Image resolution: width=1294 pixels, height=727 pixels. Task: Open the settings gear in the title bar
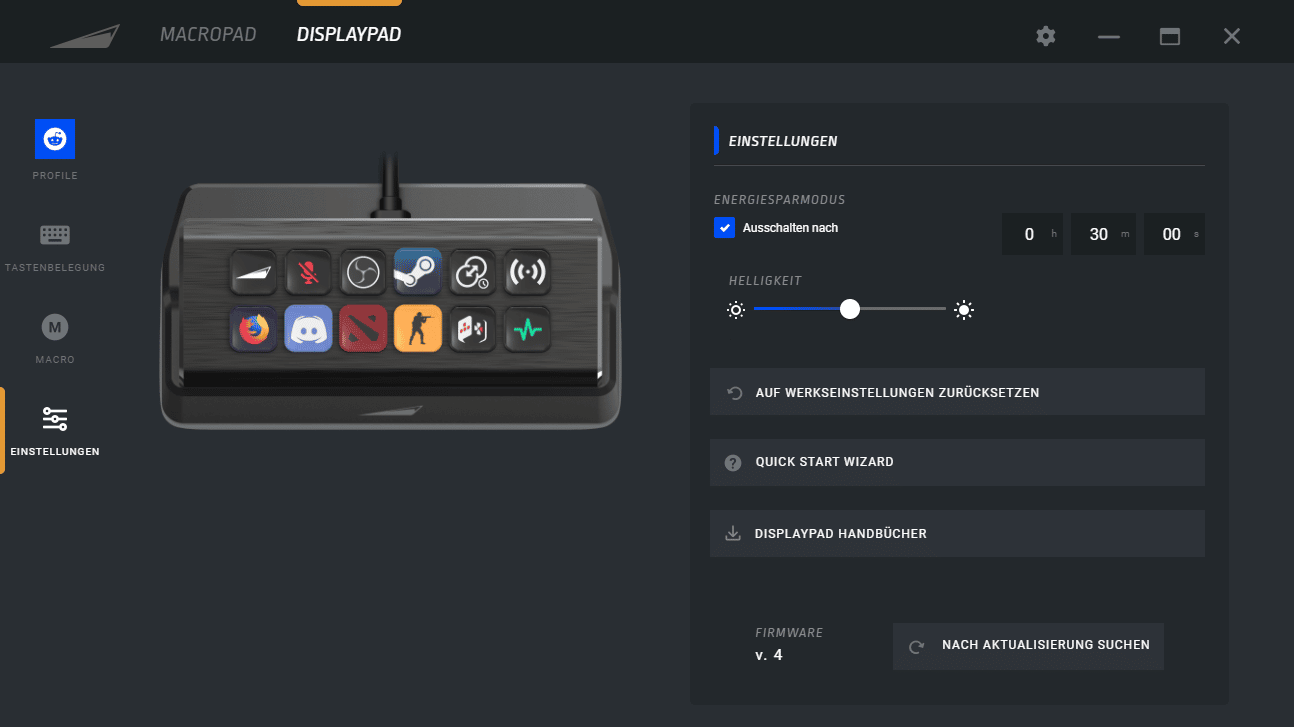[1046, 36]
